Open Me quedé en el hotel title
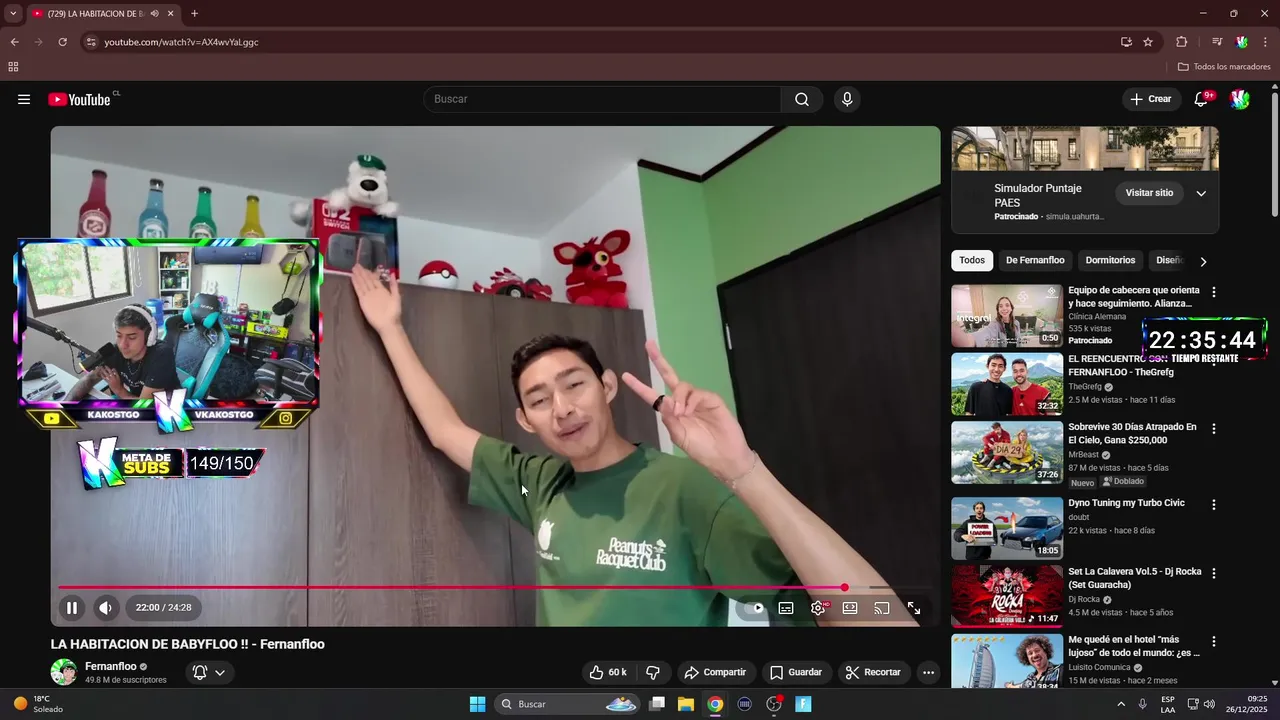Screen dimensions: 1280x720 [1134, 646]
